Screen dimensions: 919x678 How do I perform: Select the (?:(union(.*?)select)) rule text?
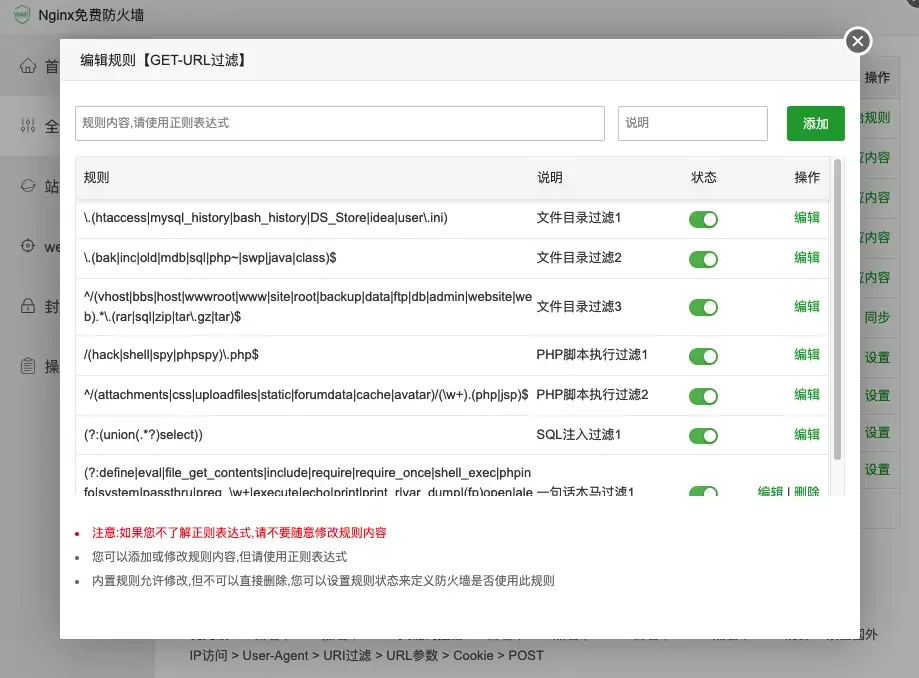143,435
